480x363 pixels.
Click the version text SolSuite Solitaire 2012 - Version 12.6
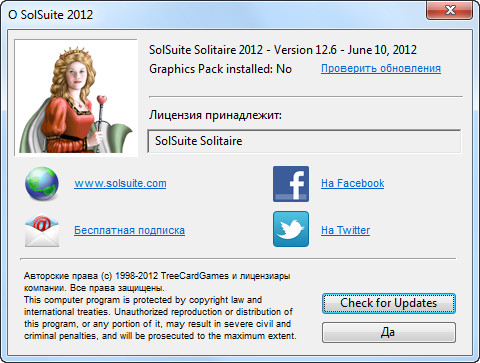pyautogui.click(x=243, y=50)
